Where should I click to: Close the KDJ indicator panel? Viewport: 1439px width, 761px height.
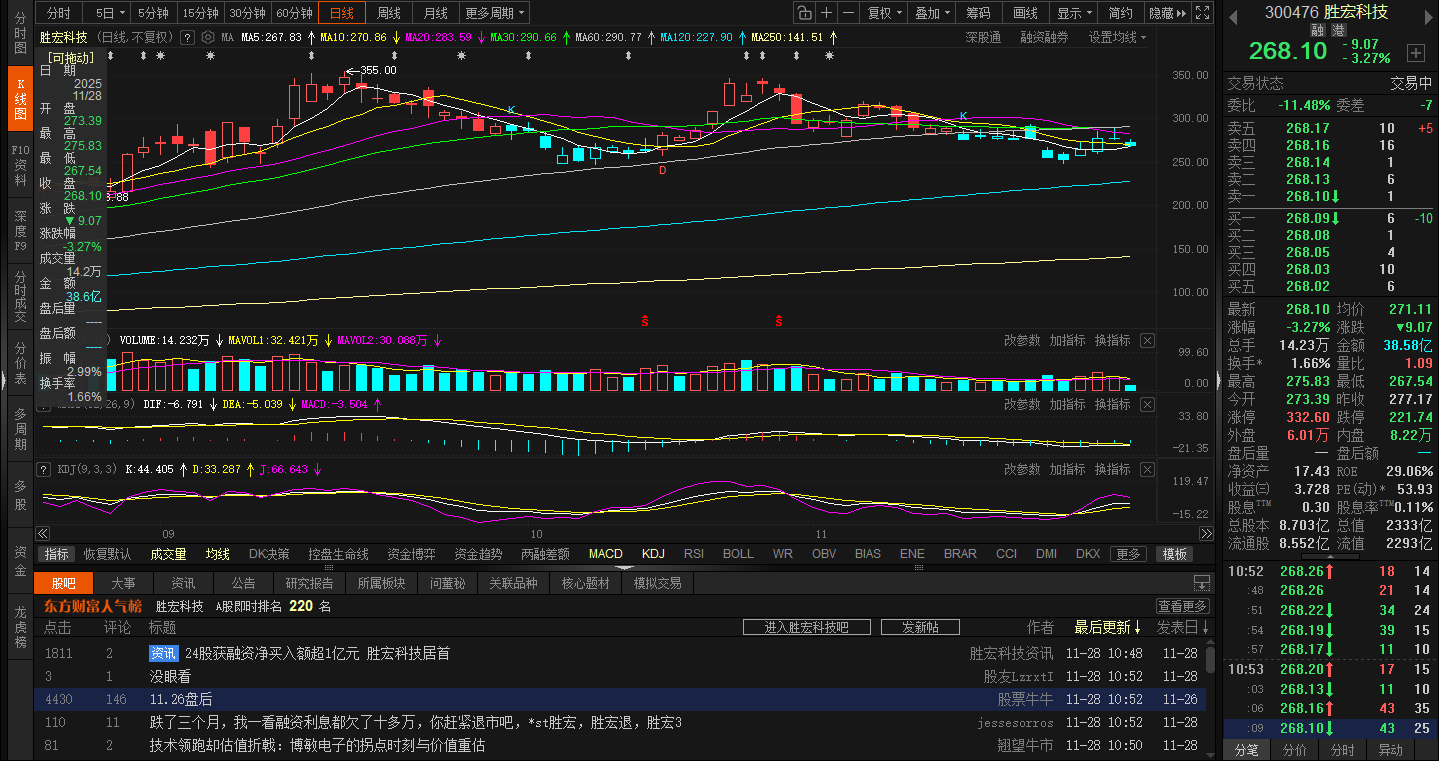[1147, 469]
